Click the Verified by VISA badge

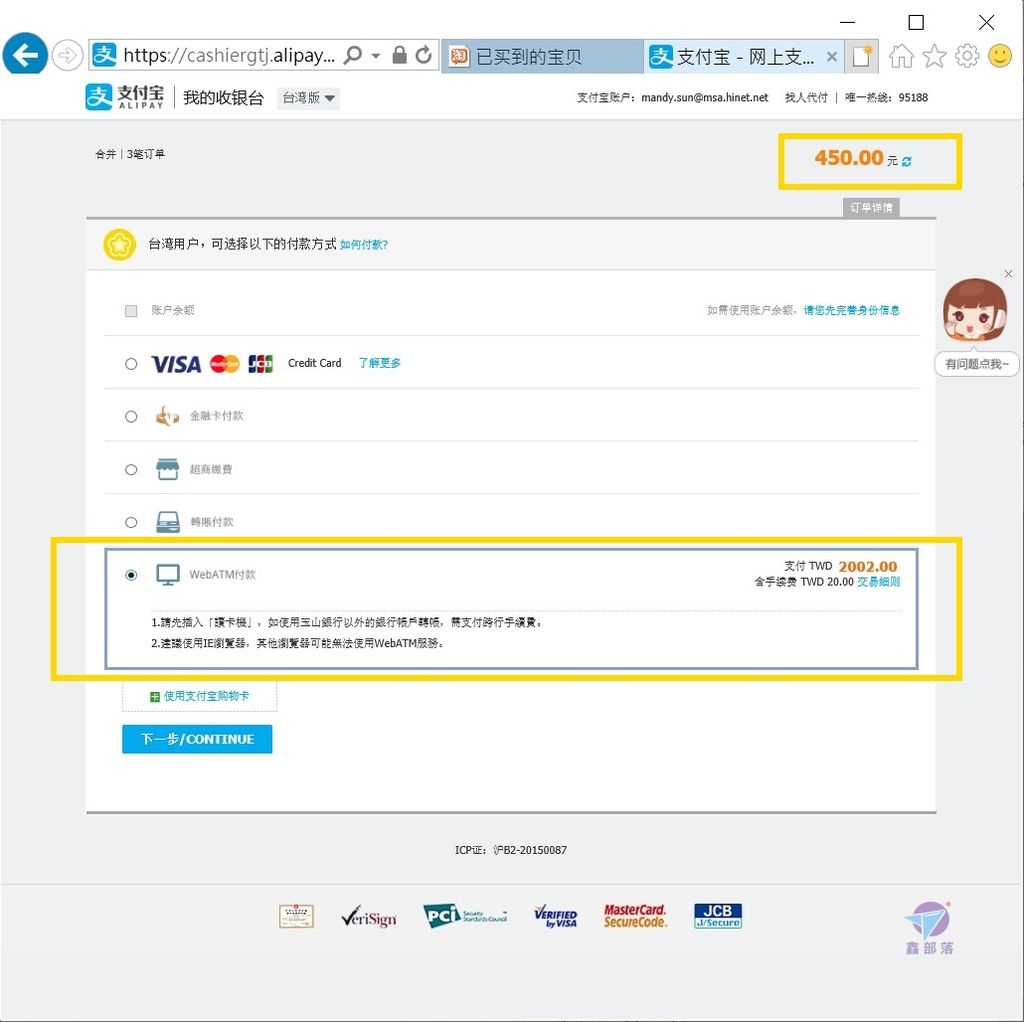tap(556, 916)
